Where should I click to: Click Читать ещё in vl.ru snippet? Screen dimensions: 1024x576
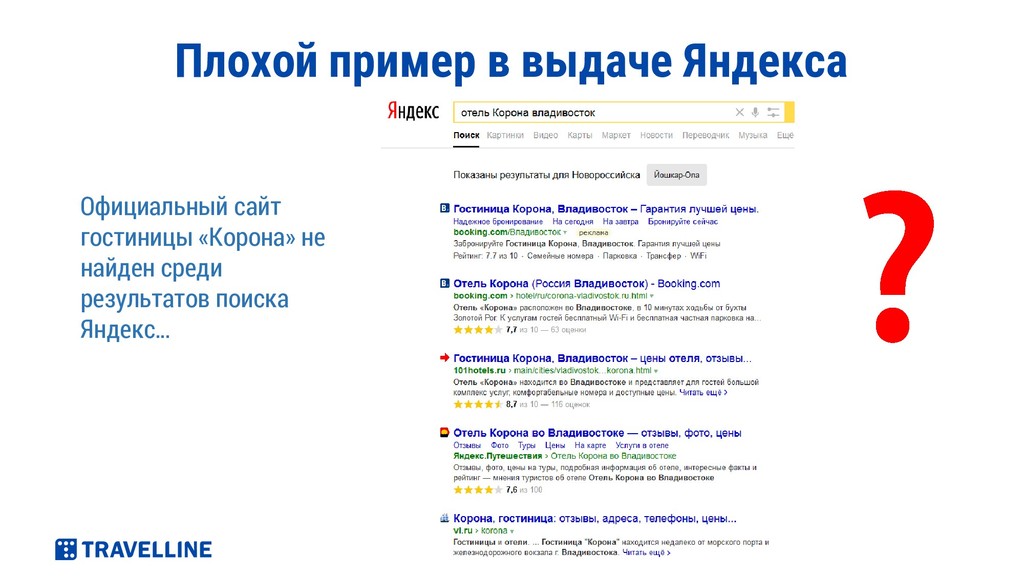point(646,552)
